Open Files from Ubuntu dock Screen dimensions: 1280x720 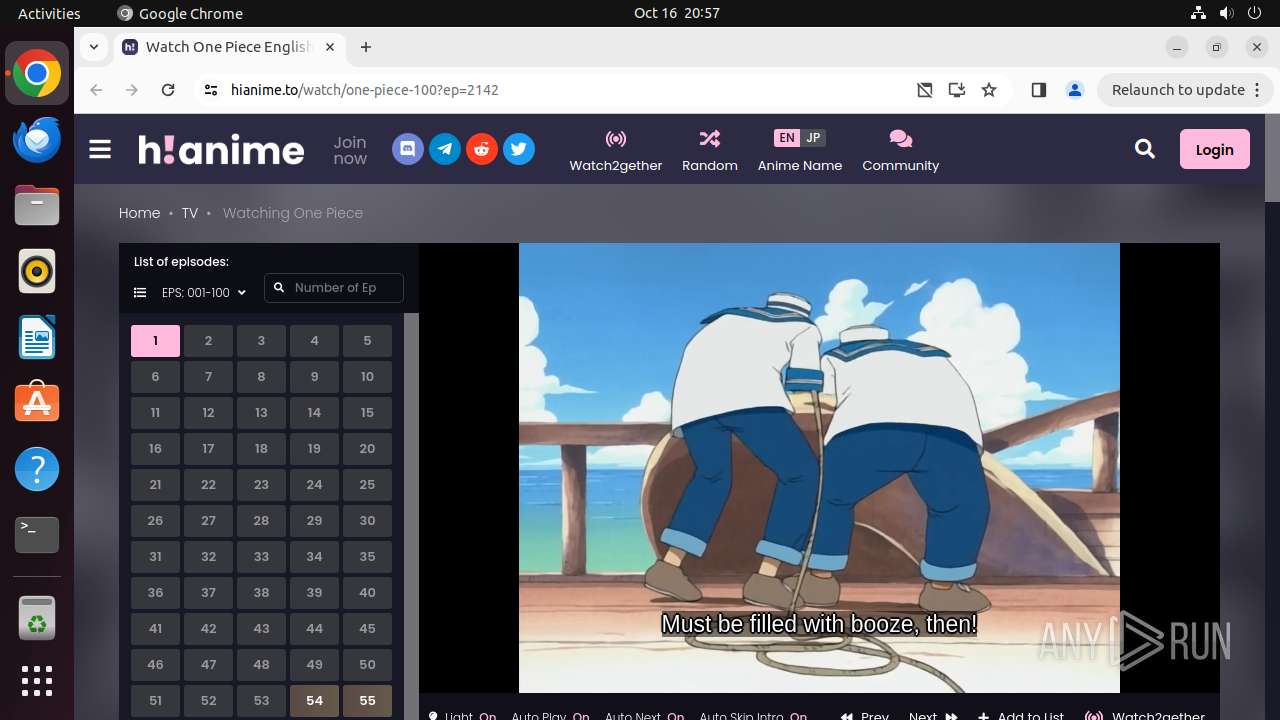coord(37,205)
